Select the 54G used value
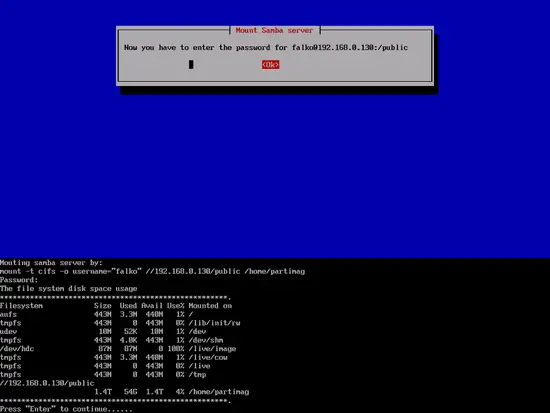 130,392
